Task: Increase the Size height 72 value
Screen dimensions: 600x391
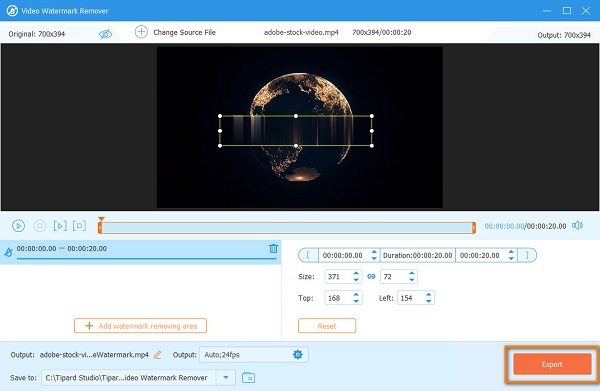Action: 412,273
